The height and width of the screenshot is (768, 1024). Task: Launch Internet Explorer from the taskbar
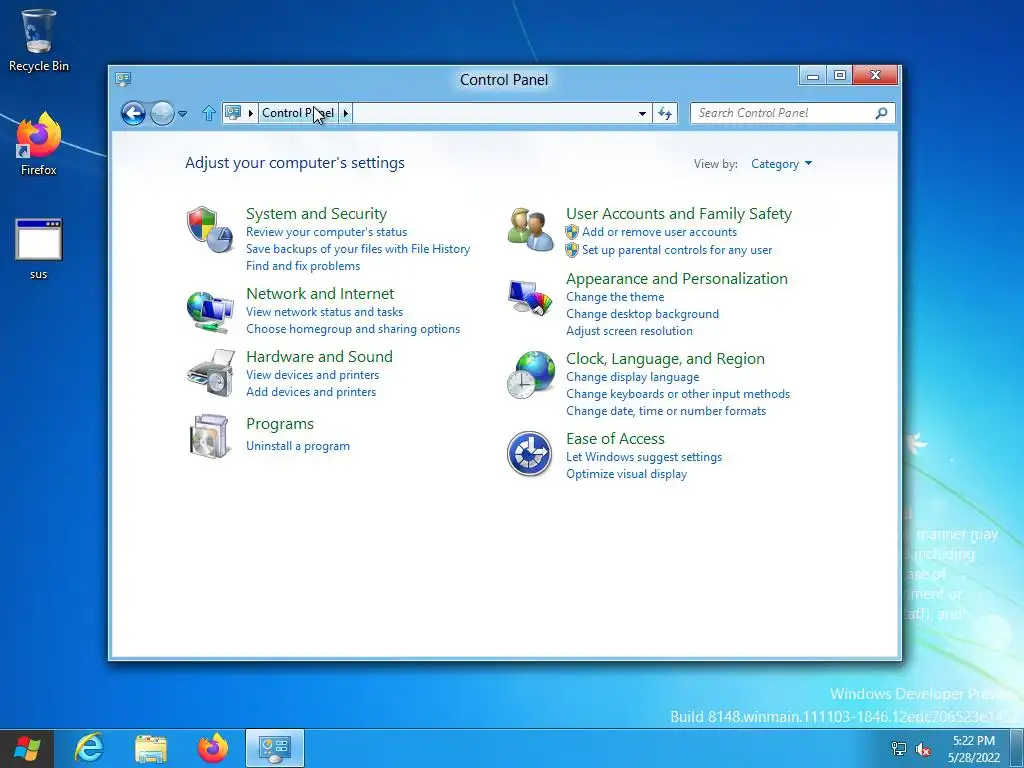[x=89, y=748]
